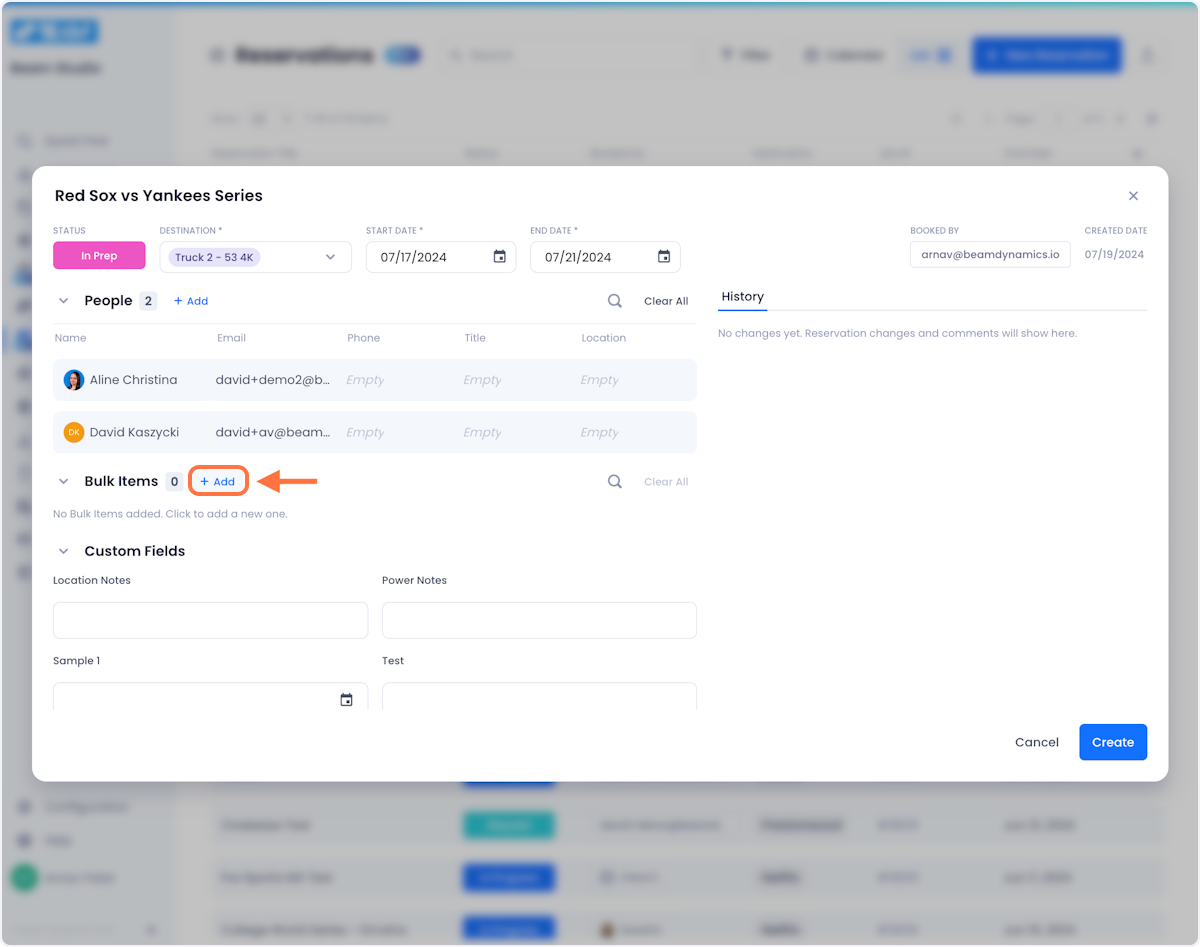Viewport: 1200px width, 947px height.
Task: Select the Truck 2 - 53 4K tag
Action: pyautogui.click(x=214, y=257)
